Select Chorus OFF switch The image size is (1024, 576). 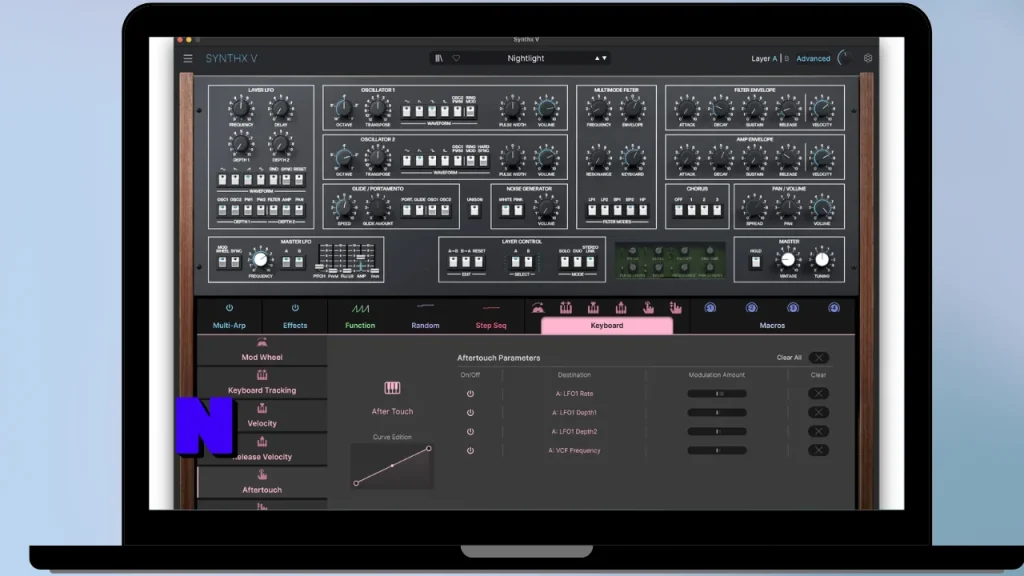679,210
